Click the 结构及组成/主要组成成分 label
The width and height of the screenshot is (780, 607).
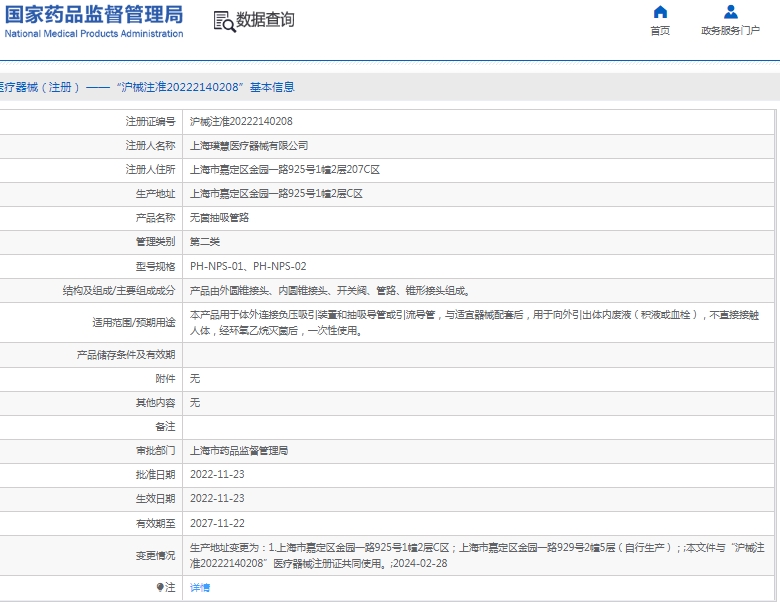(119, 291)
